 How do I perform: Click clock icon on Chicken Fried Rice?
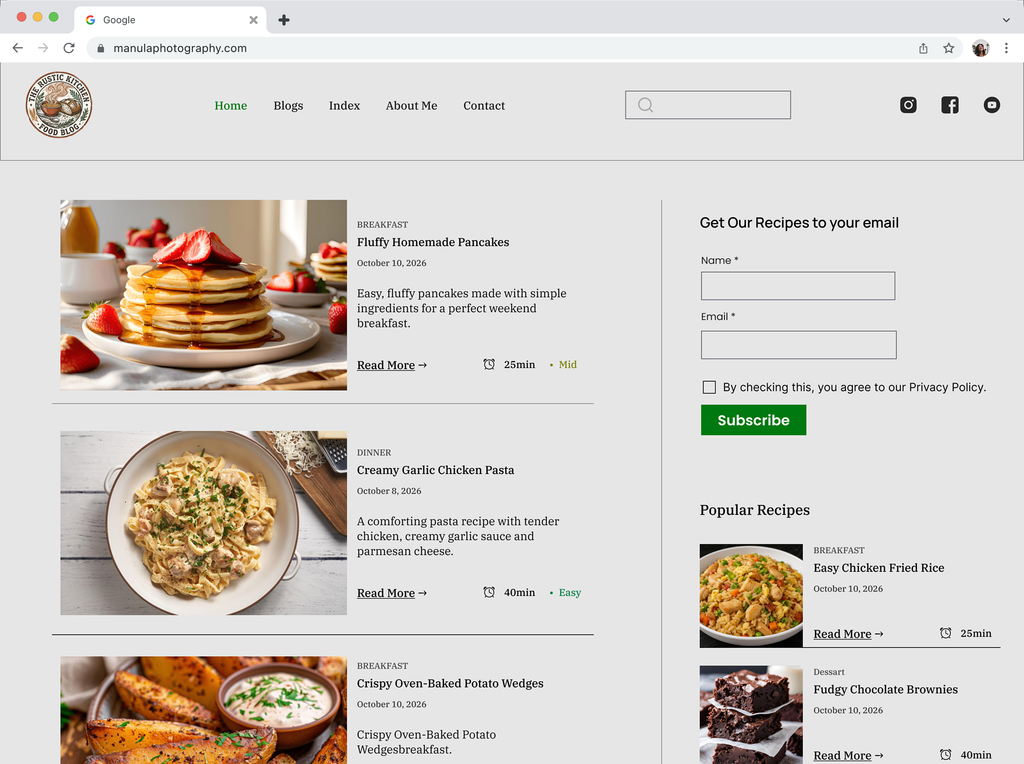(x=945, y=633)
